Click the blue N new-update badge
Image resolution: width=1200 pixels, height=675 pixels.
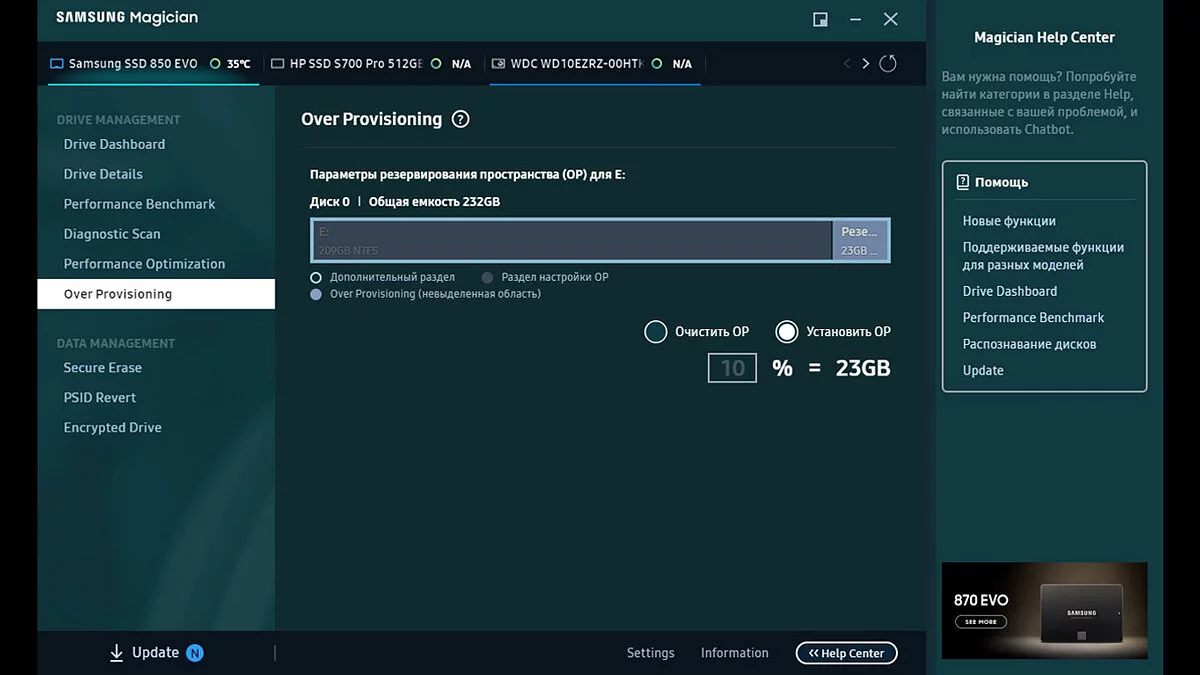(195, 653)
